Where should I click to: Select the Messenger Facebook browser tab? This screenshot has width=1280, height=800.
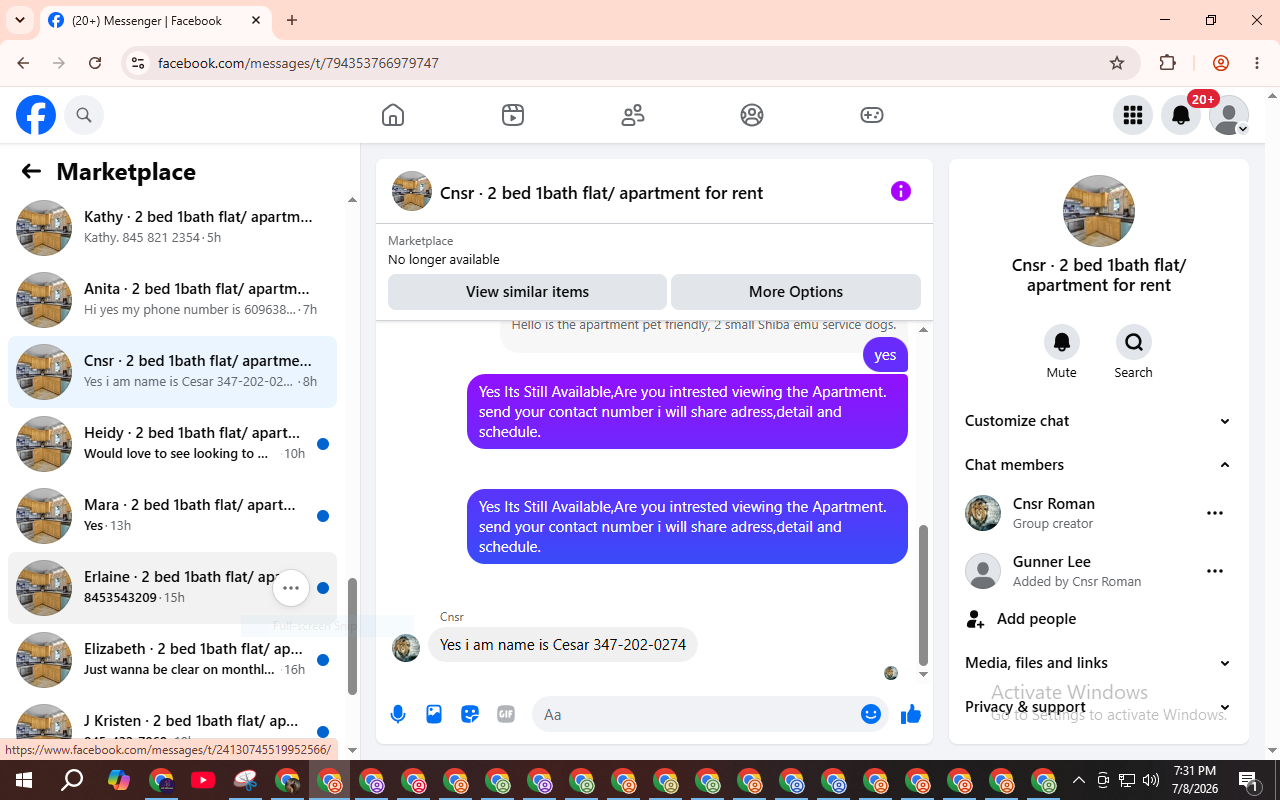(155, 20)
